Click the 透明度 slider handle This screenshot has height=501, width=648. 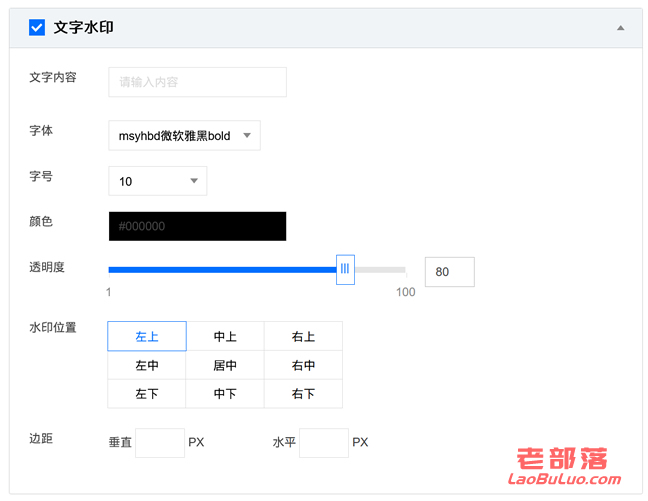[x=345, y=270]
